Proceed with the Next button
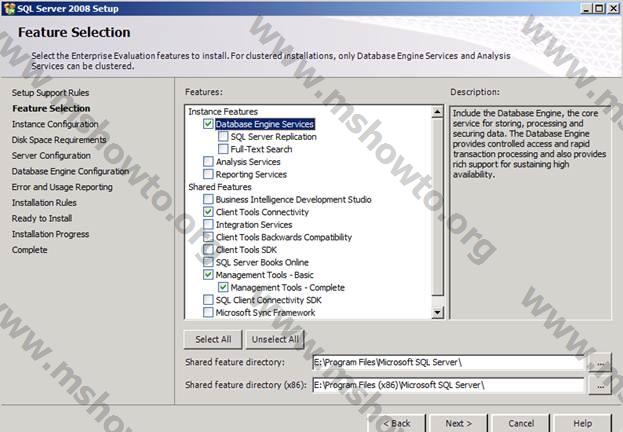 [x=459, y=423]
